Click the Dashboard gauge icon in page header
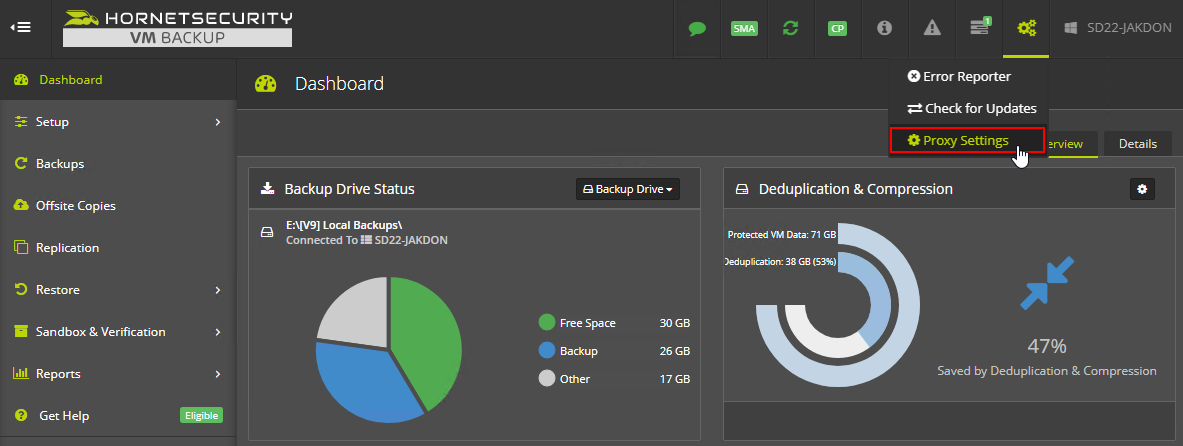This screenshot has width=1183, height=446. point(266,84)
